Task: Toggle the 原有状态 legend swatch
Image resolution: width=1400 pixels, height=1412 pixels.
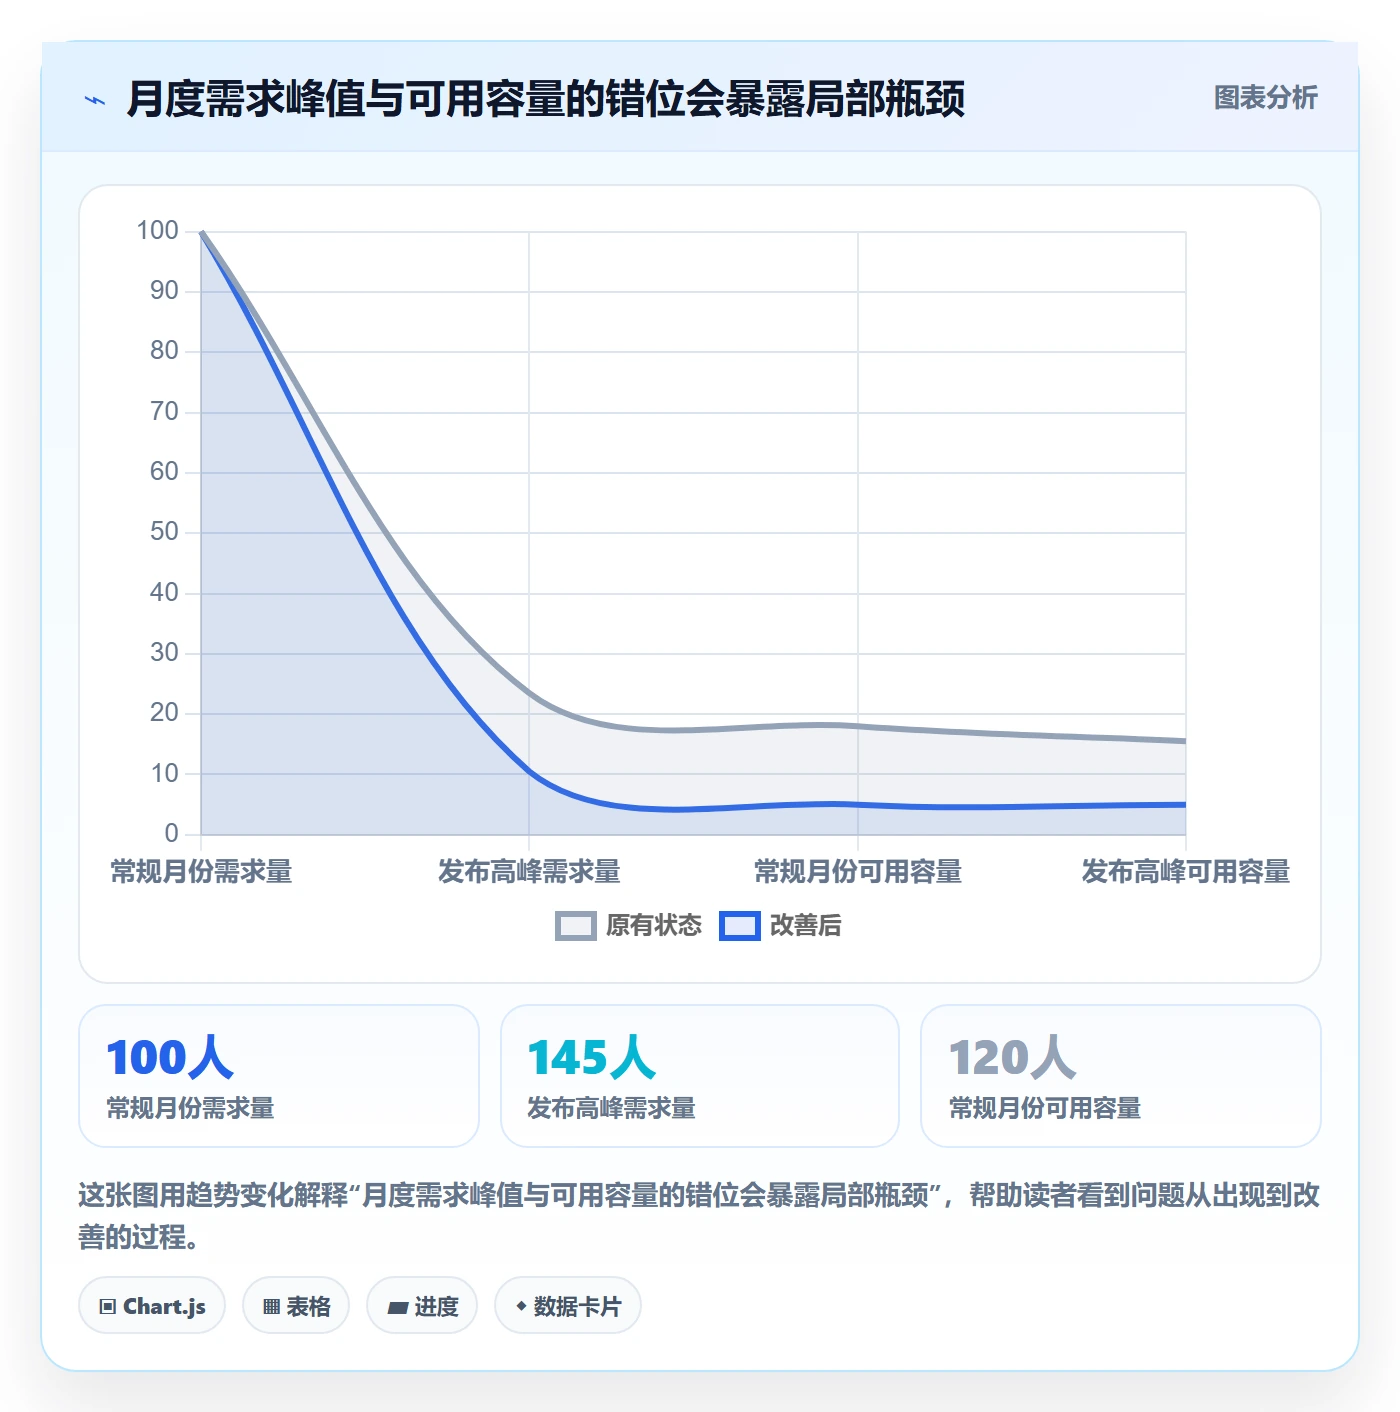Action: (x=576, y=926)
